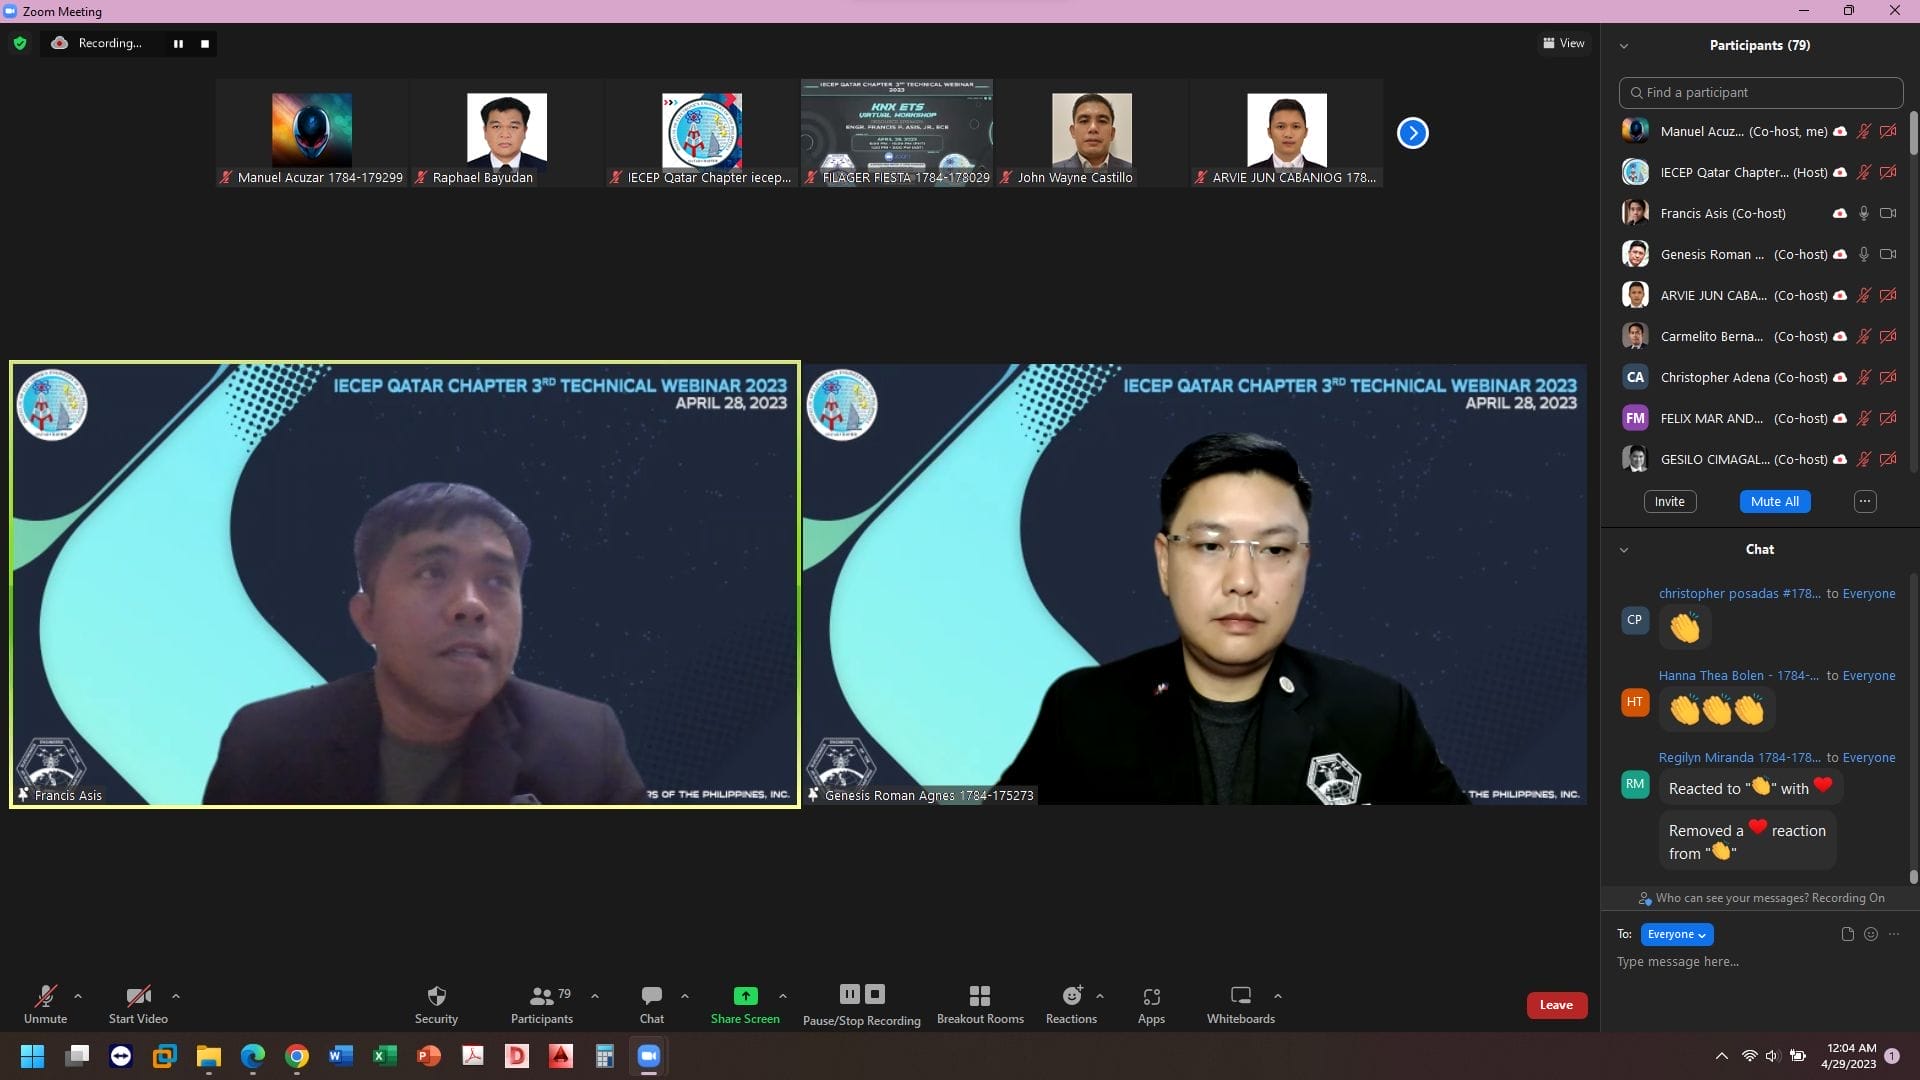This screenshot has width=1920, height=1080.
Task: Open Google Chrome from taskbar
Action: pos(297,1056)
